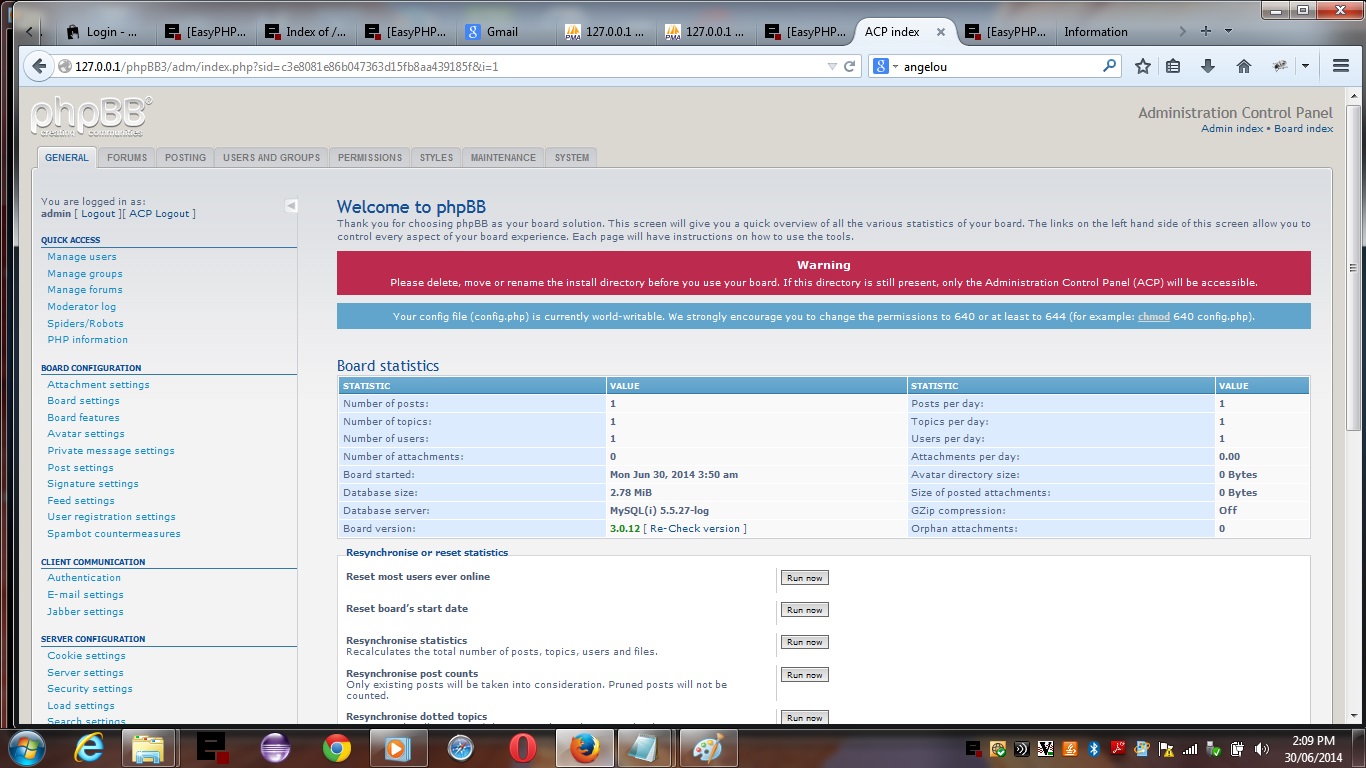Open the Firefox hamburger menu
Screen dimensions: 1366x768
[1341, 66]
